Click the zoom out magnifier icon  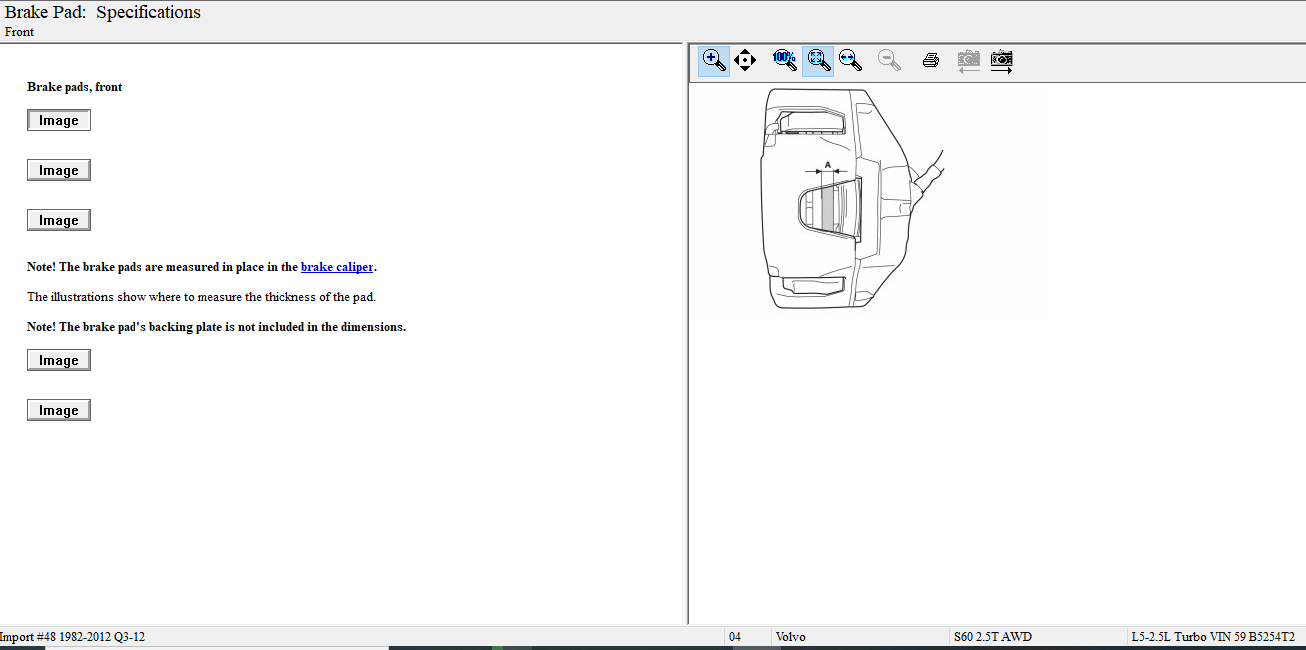click(889, 60)
